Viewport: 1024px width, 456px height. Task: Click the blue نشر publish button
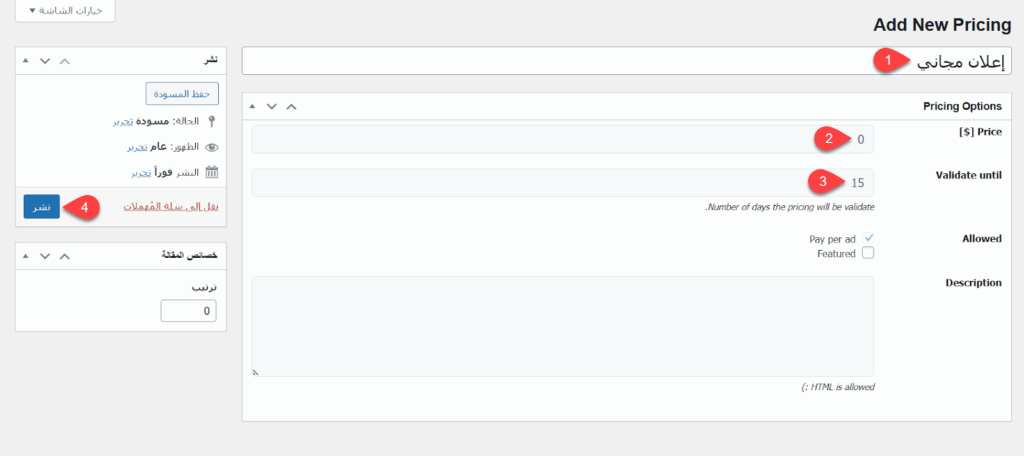(41, 207)
